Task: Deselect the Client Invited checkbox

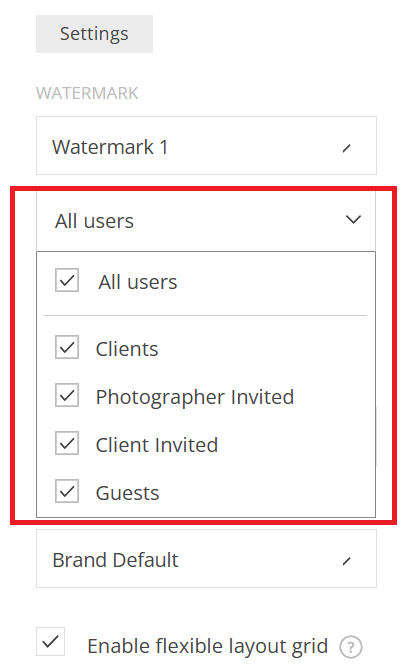Action: coord(67,443)
